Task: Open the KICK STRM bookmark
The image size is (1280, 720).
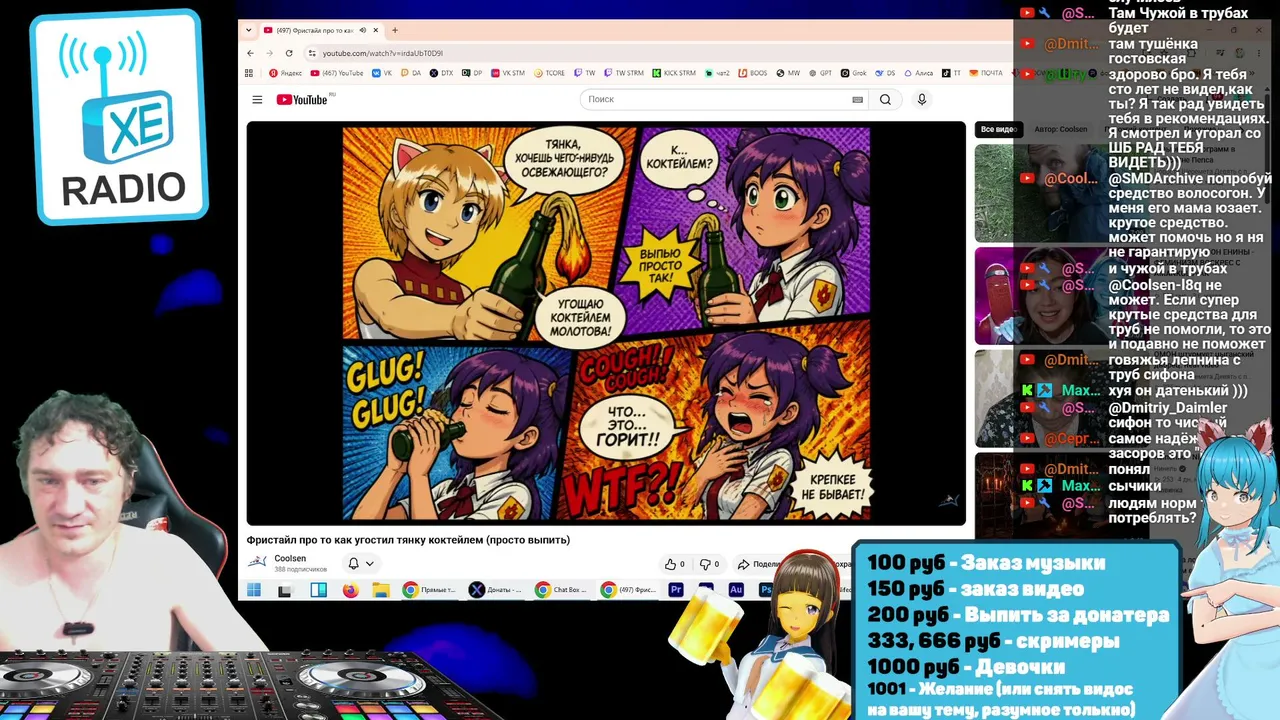Action: [674, 73]
